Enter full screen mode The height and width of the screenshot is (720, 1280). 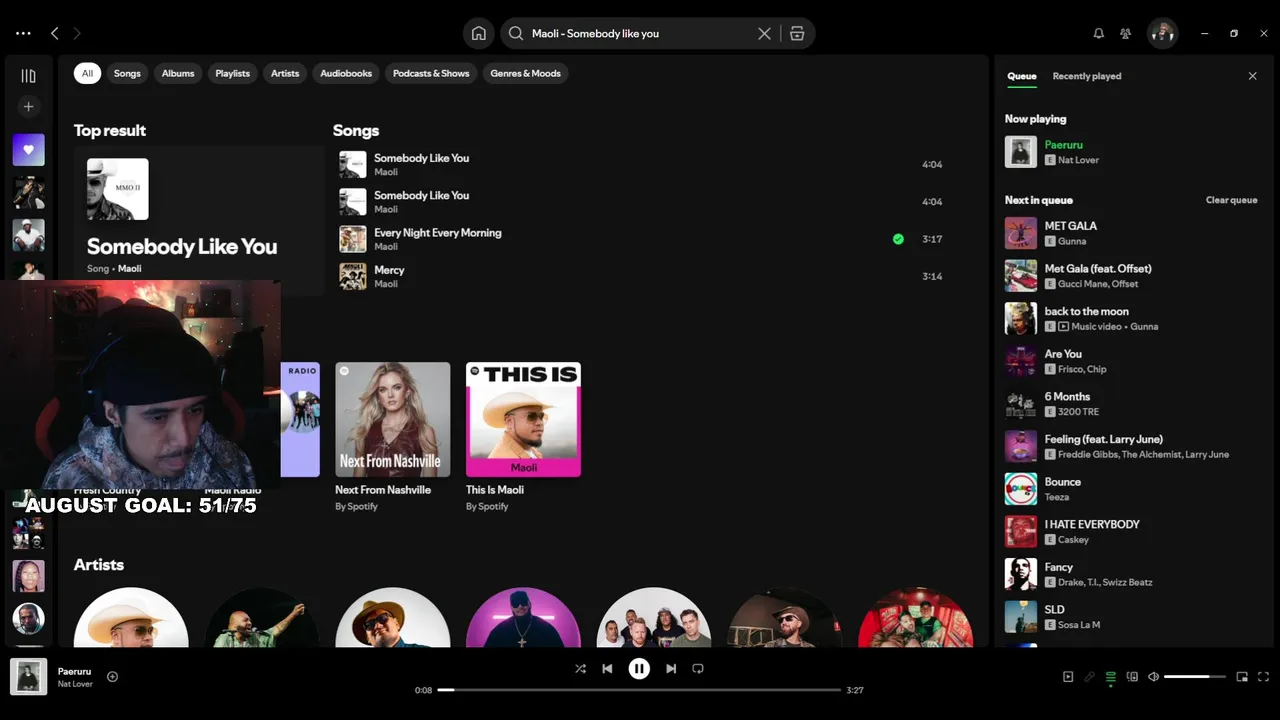point(1263,677)
